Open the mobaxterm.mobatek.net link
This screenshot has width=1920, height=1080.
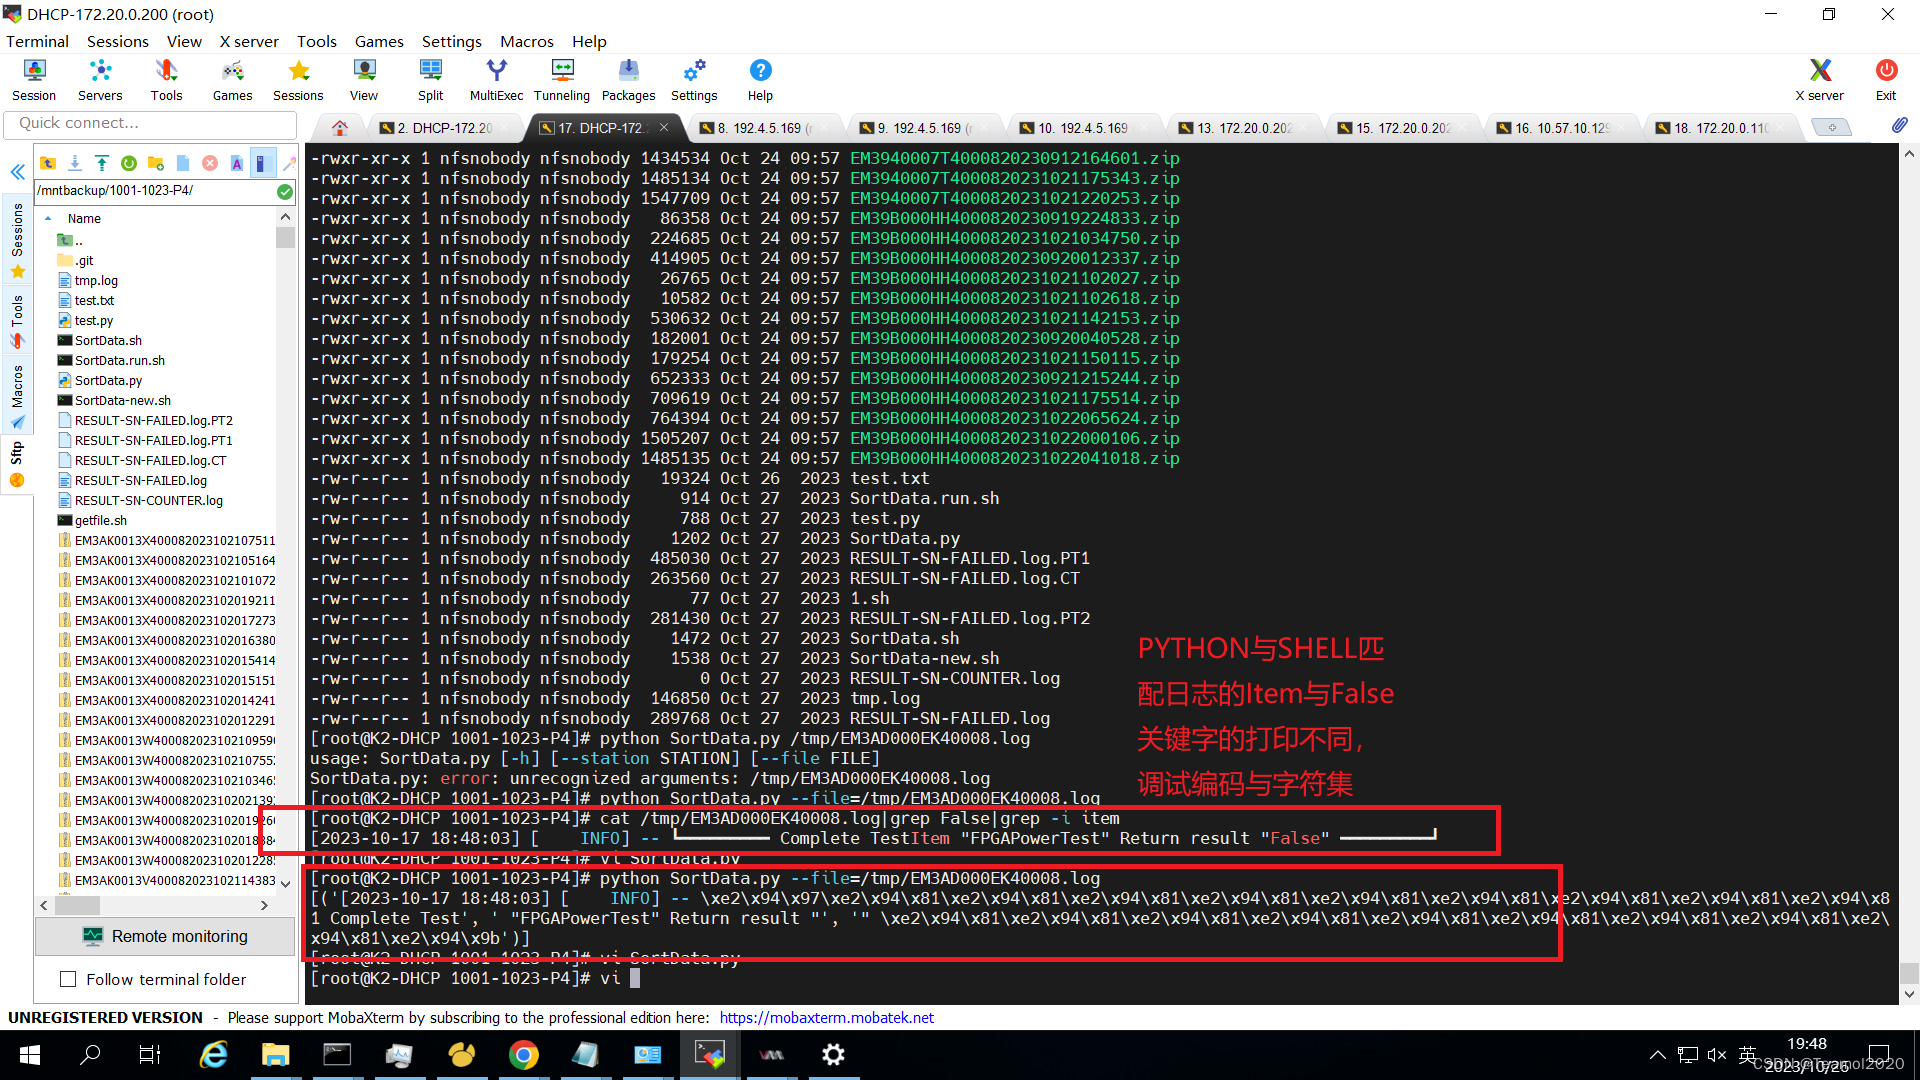[x=826, y=1018]
